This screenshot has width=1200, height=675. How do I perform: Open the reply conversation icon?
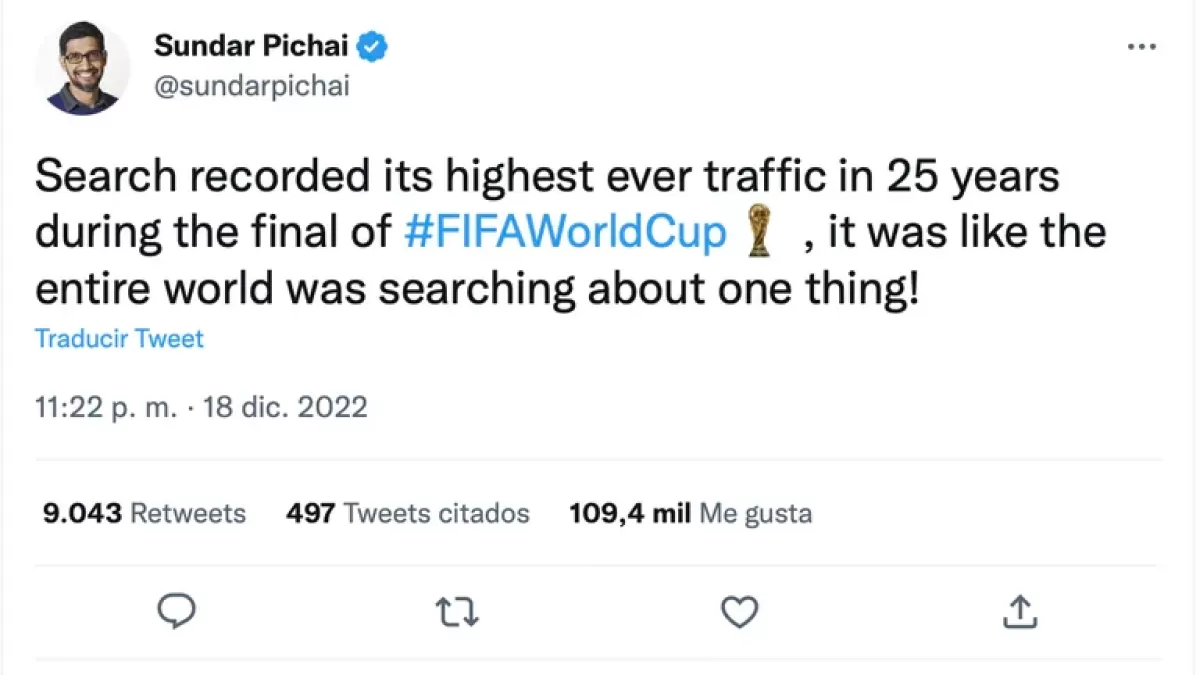(x=178, y=611)
